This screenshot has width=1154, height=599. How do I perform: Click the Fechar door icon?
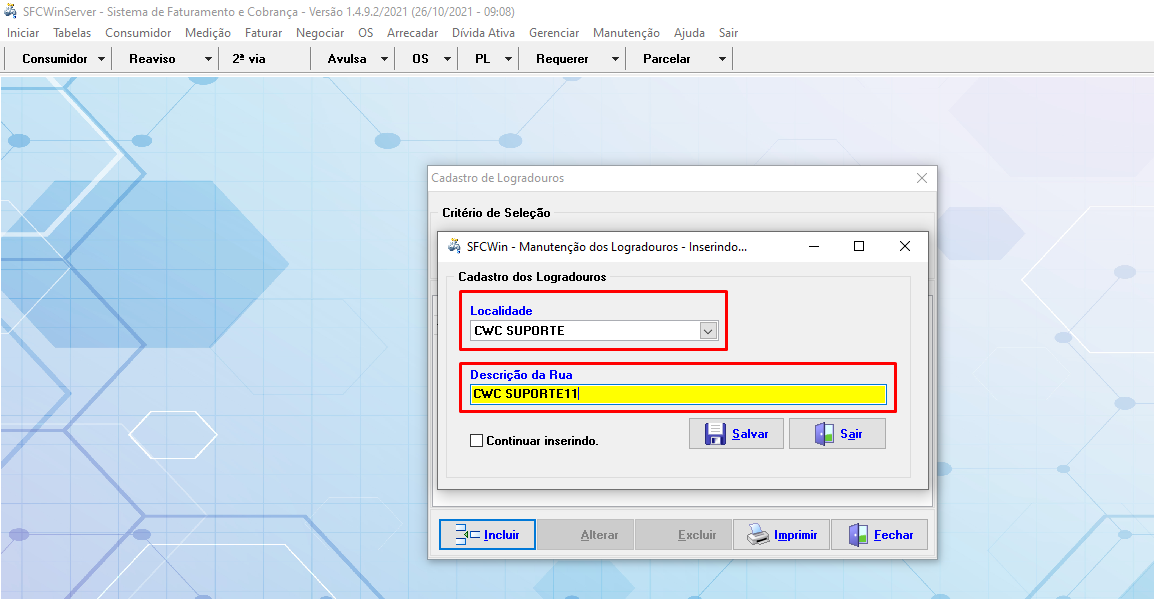tap(858, 535)
